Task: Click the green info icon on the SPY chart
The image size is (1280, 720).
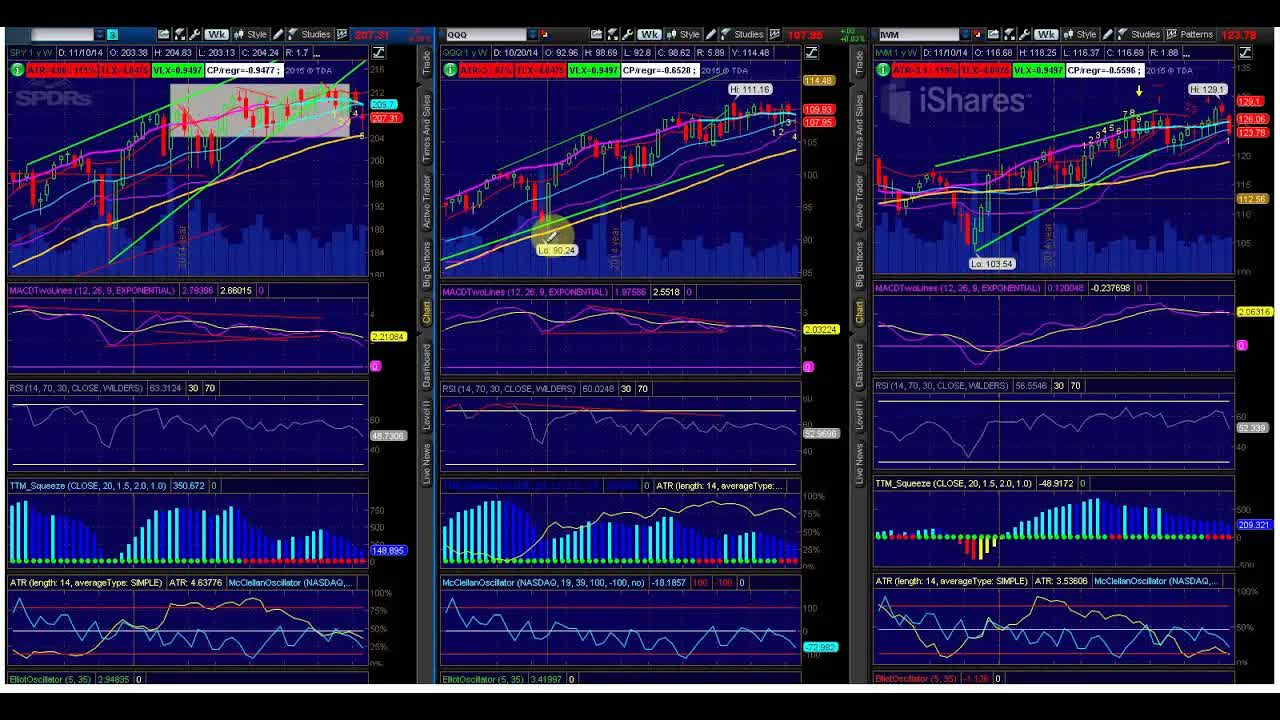Action: [17, 69]
